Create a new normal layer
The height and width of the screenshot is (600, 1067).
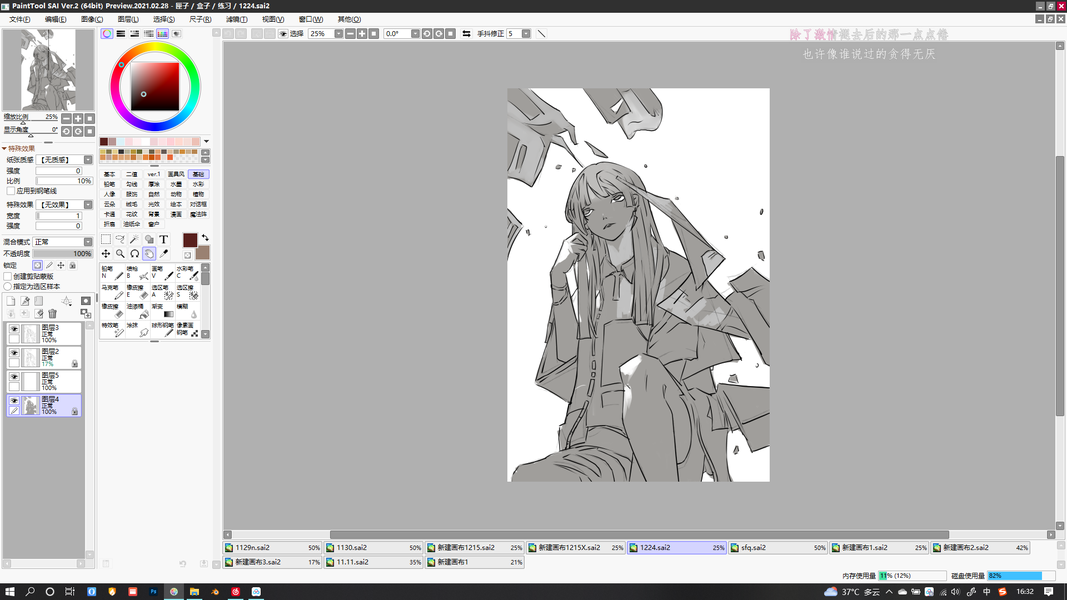pos(11,301)
